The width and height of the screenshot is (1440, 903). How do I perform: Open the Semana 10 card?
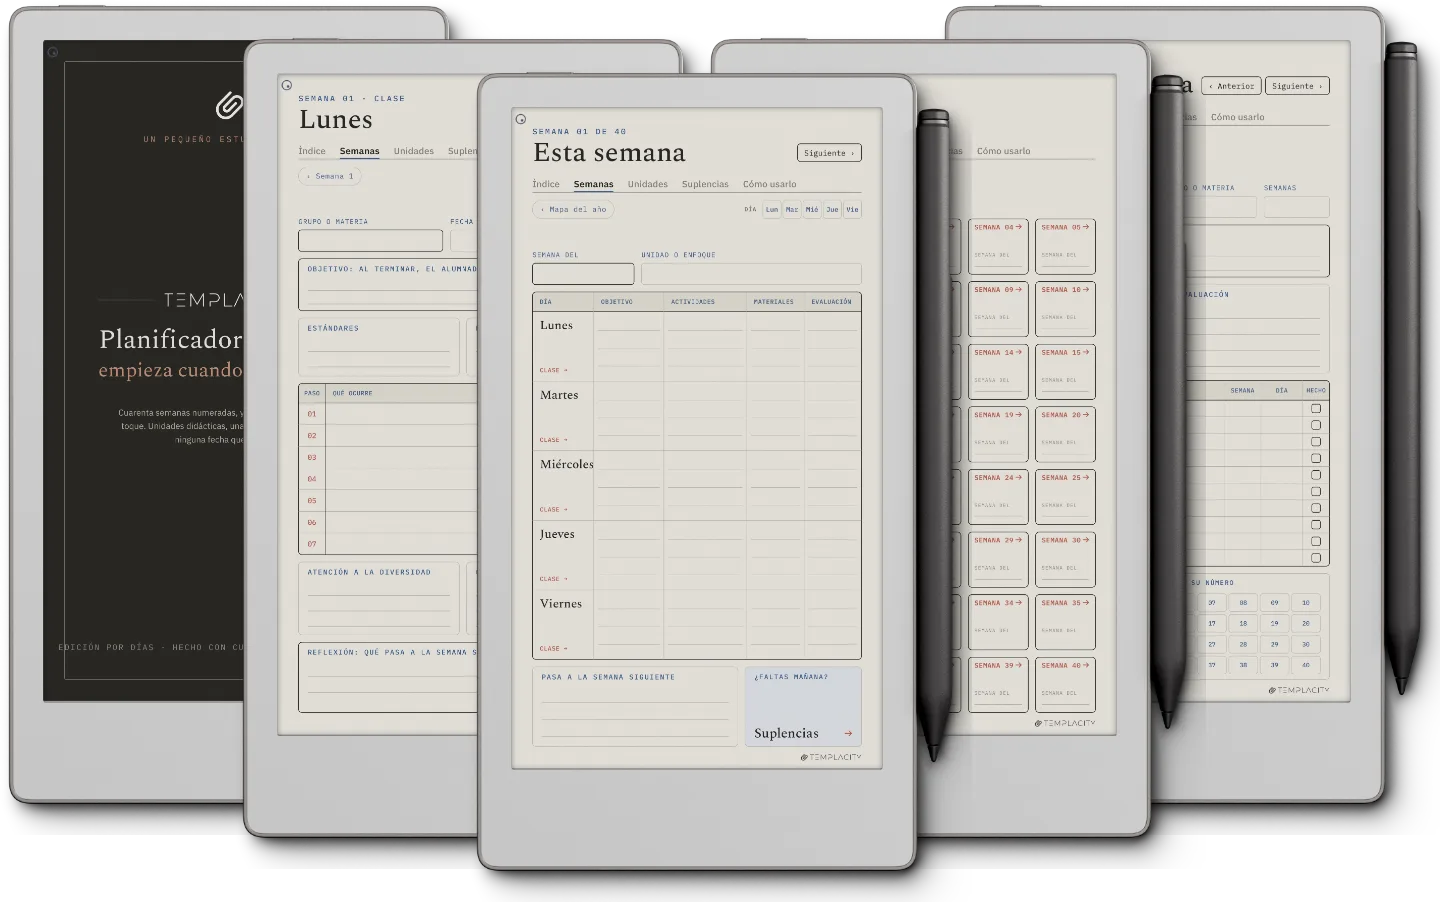[1065, 309]
